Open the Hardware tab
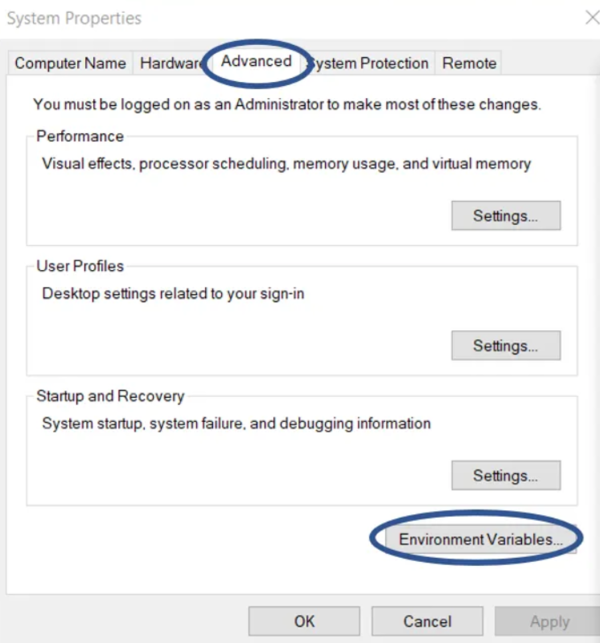The width and height of the screenshot is (600, 643). click(x=168, y=63)
